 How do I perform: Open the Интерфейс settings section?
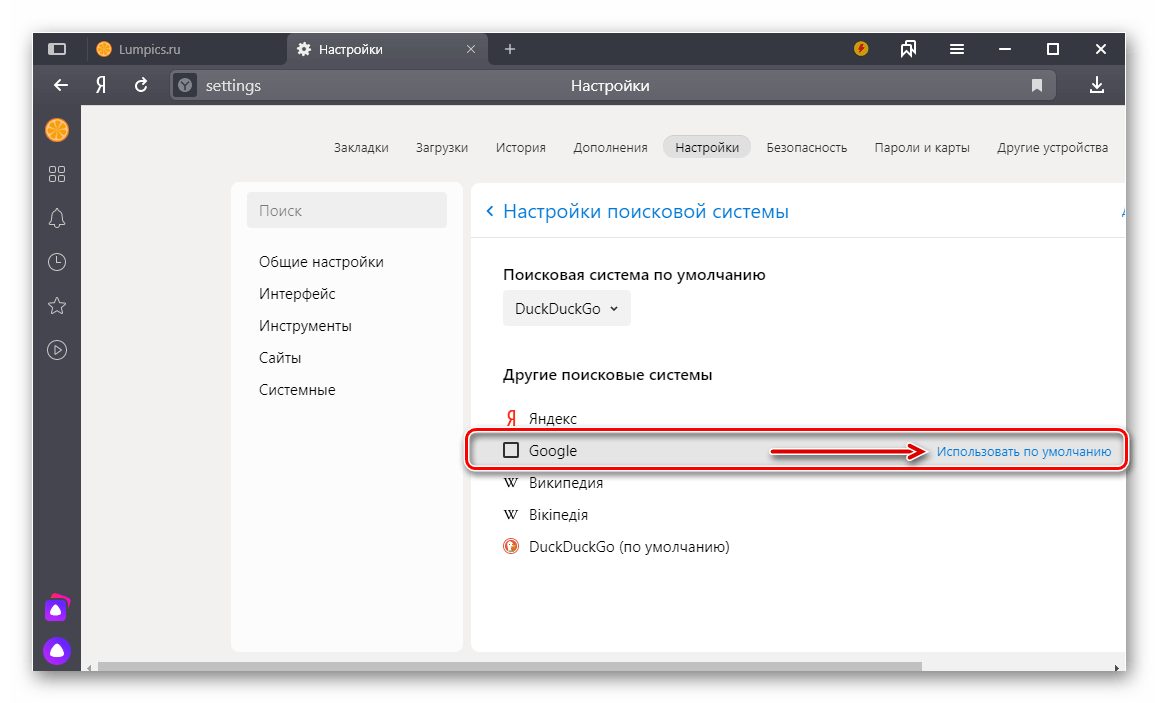pos(297,294)
